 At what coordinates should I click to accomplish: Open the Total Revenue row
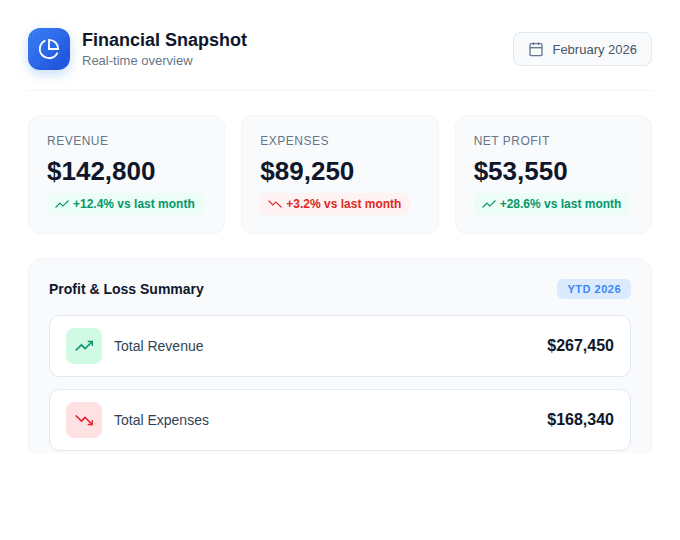point(339,346)
